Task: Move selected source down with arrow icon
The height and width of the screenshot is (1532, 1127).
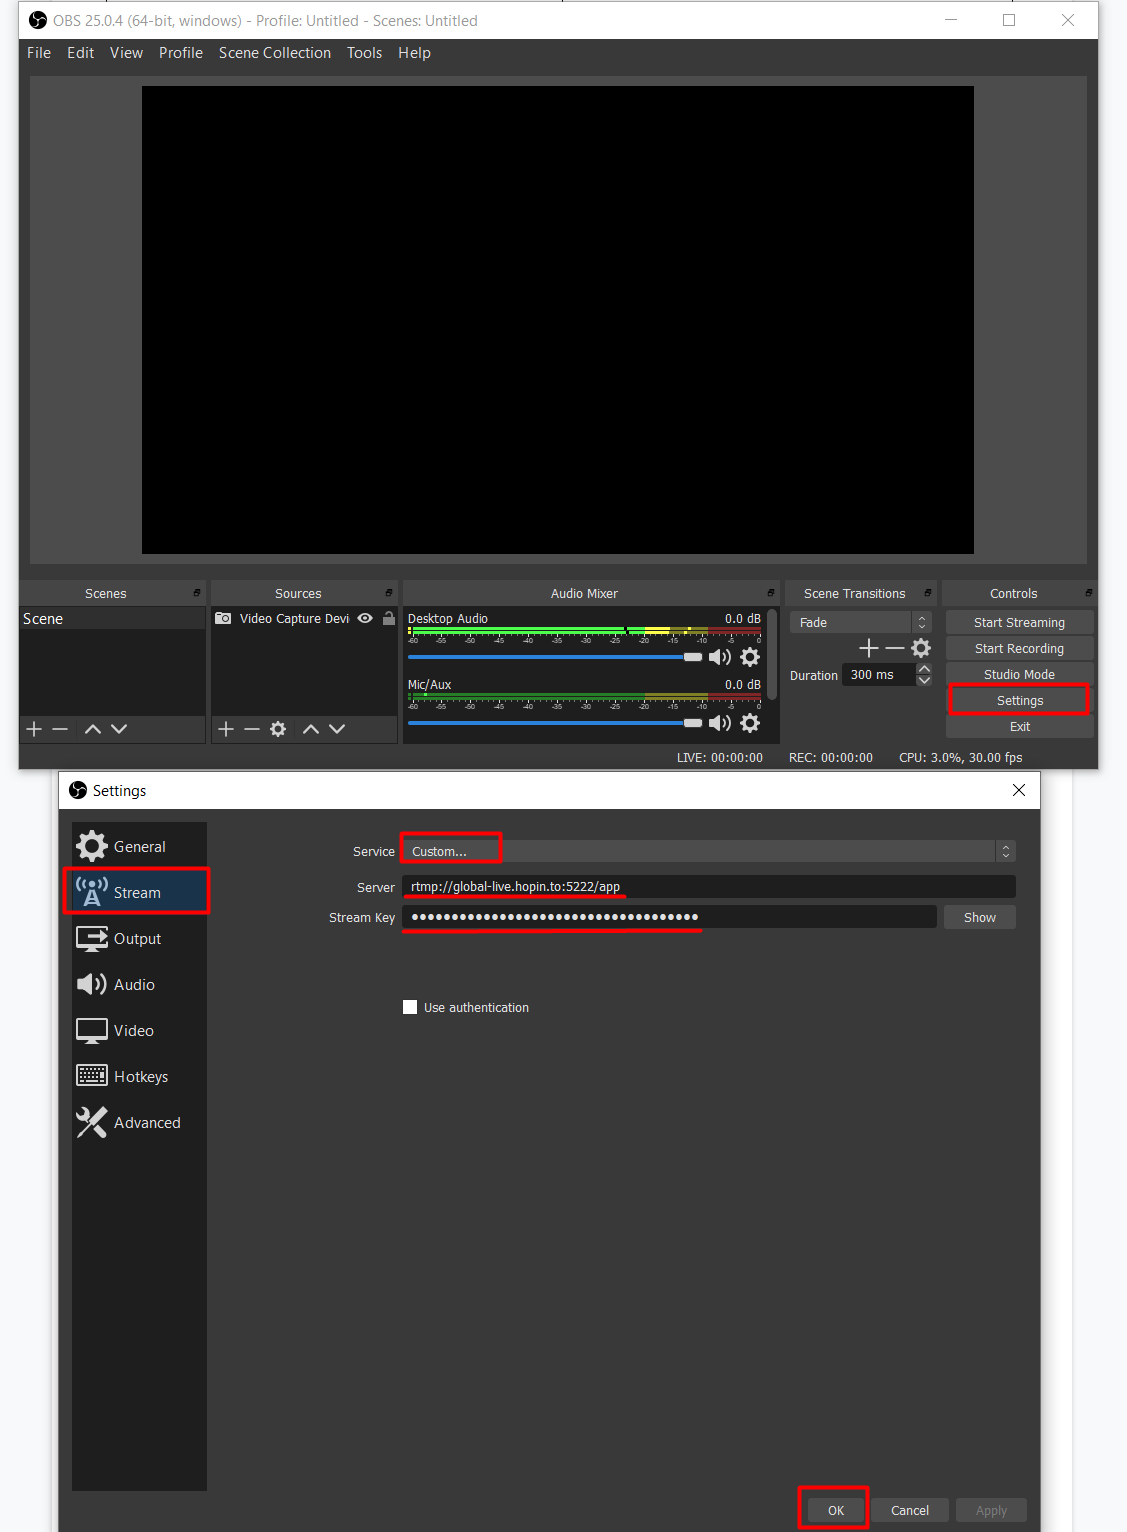Action: [x=337, y=729]
